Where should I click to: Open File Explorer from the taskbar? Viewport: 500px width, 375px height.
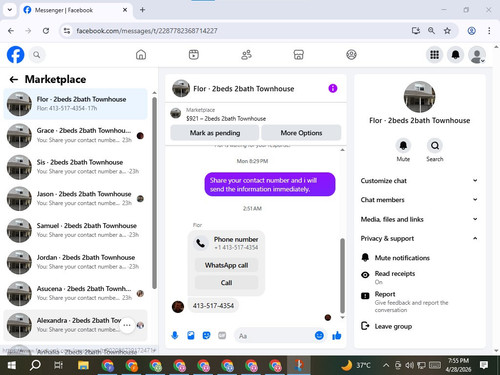pyautogui.click(x=83, y=365)
